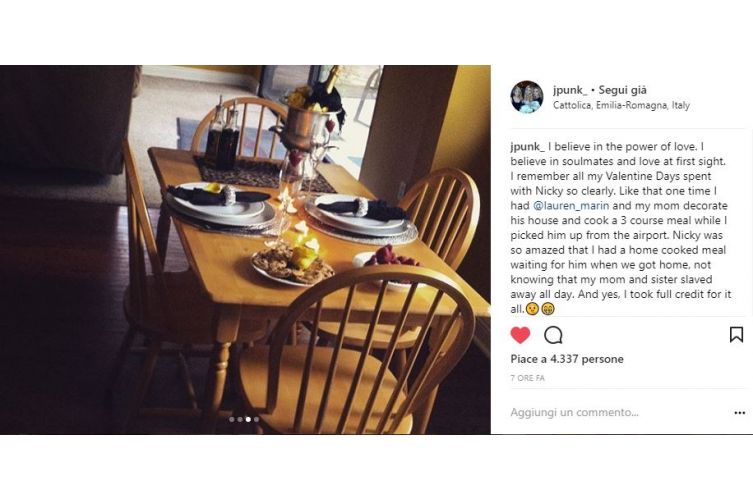Click the kissing face emoji in caption
The image size is (753, 501).
point(533,309)
